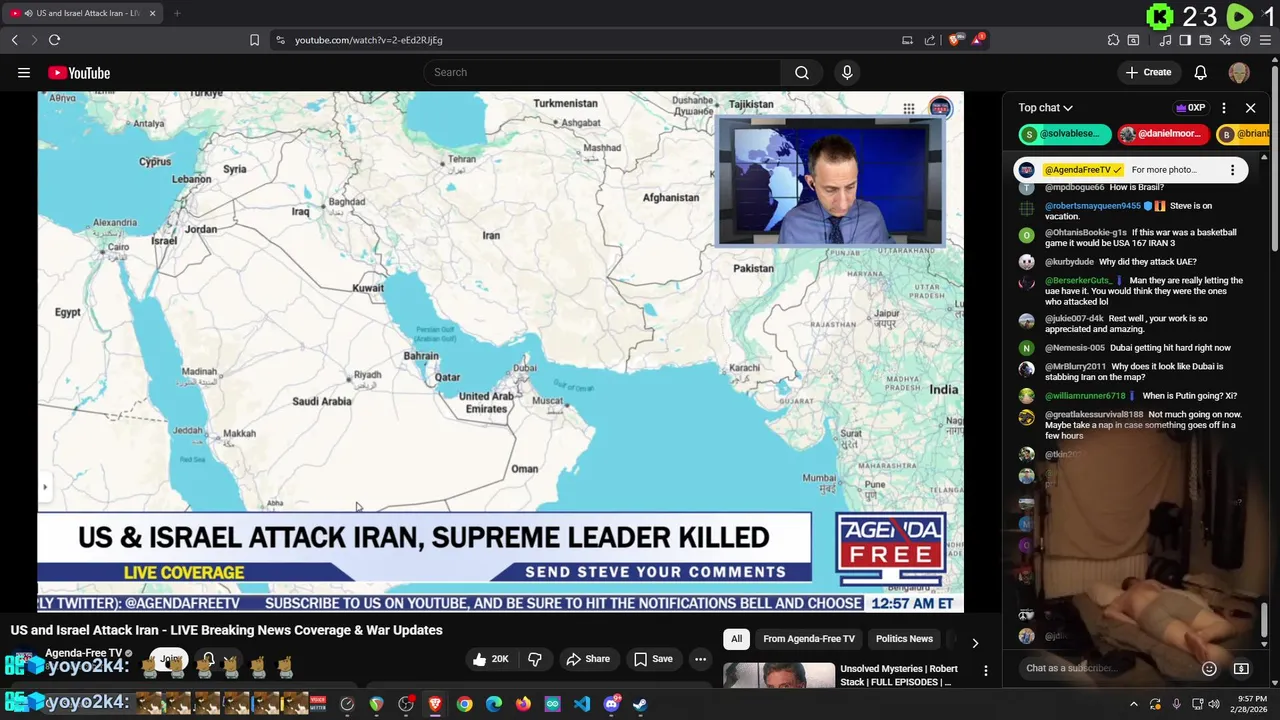Select From Agenda-Free TV chip

[x=809, y=639]
